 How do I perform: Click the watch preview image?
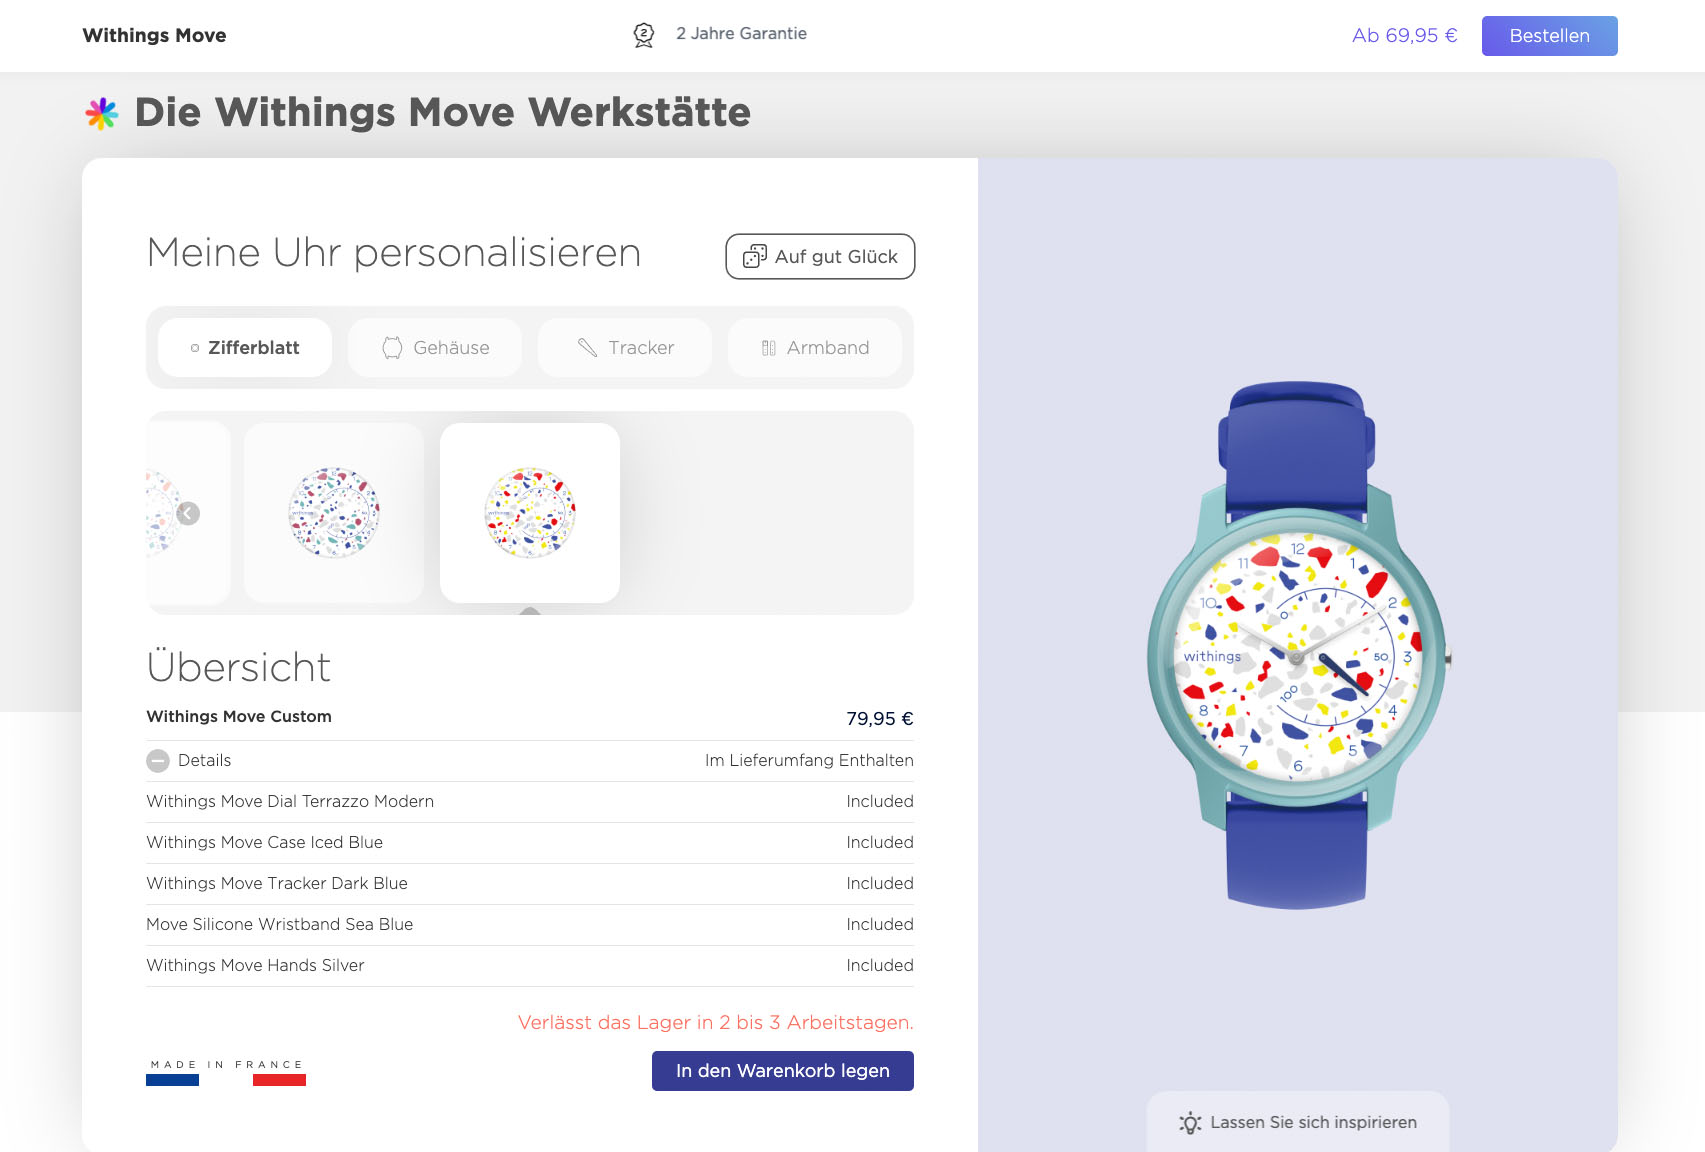point(1297,646)
